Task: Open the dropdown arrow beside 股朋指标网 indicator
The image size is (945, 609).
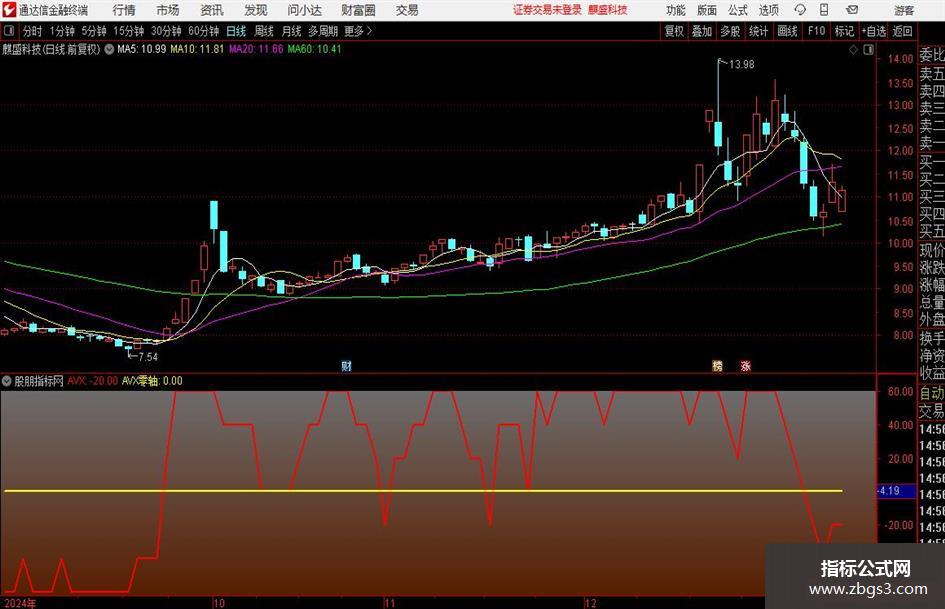Action: tap(7, 381)
